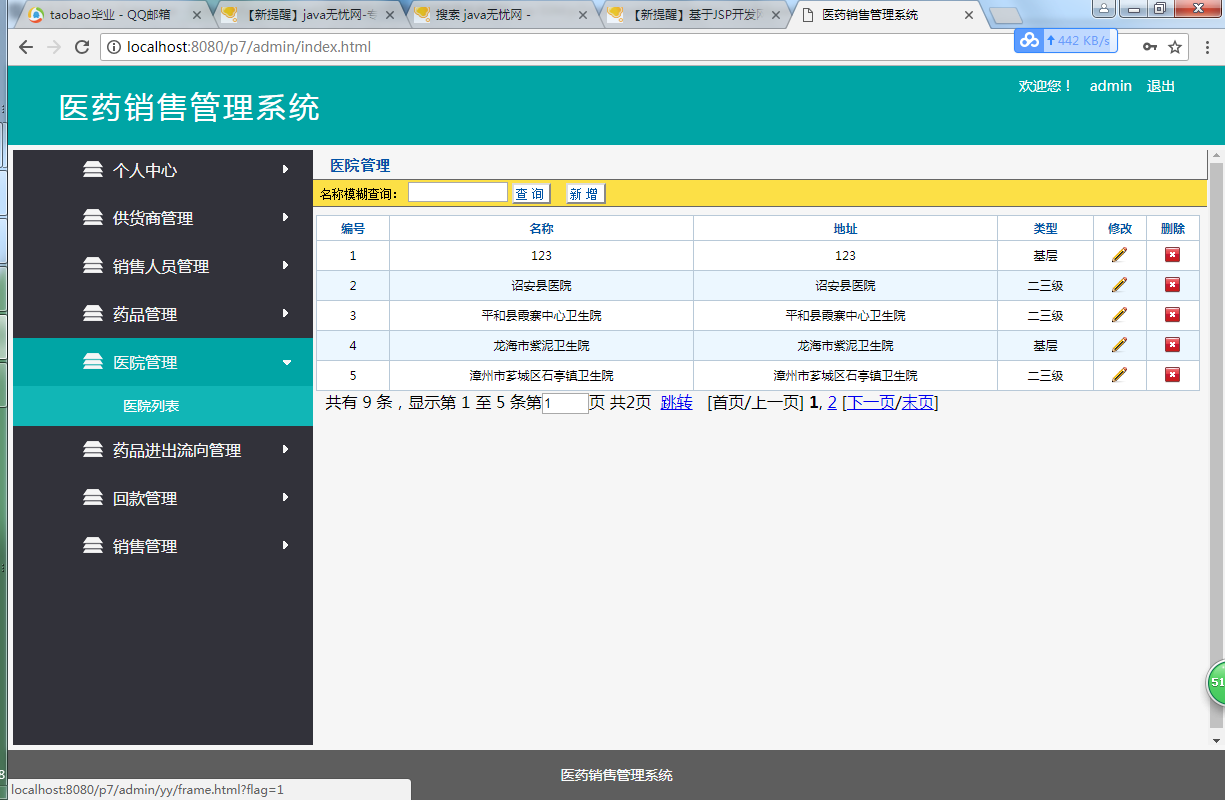Click name cell 诏安县医院

541,285
